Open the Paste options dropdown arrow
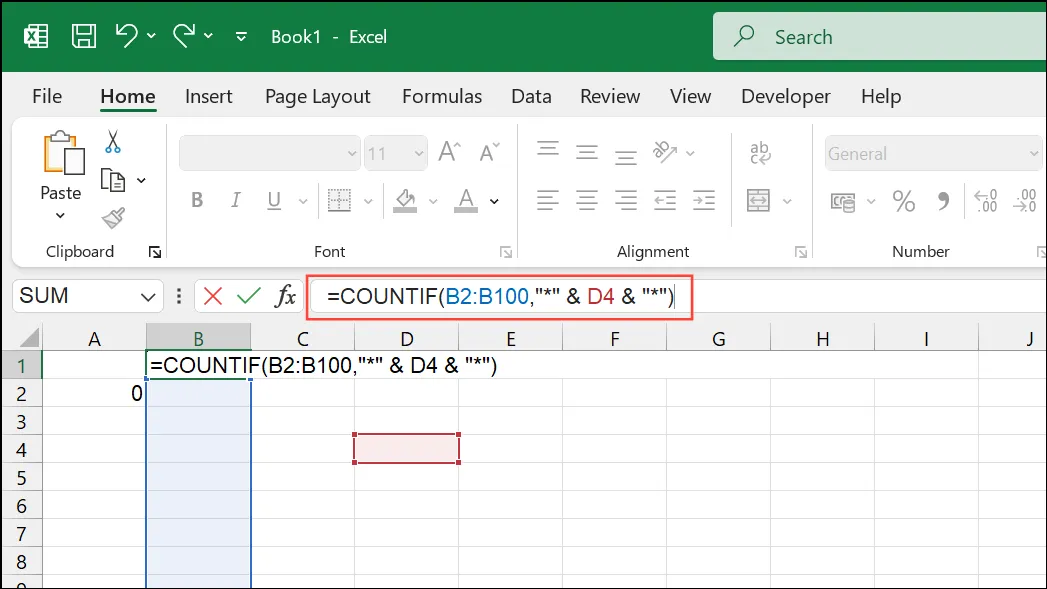Image resolution: width=1047 pixels, height=589 pixels. click(60, 216)
